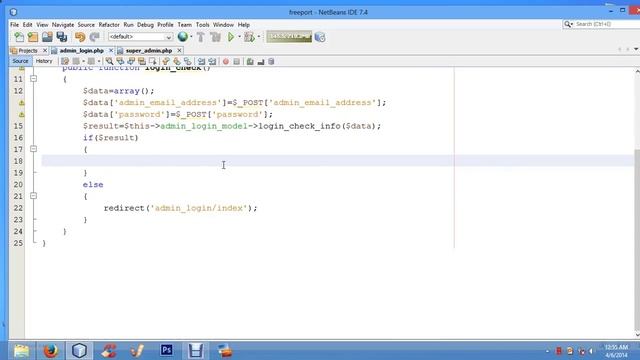
Task: Switch to Source view button
Action: point(20,61)
